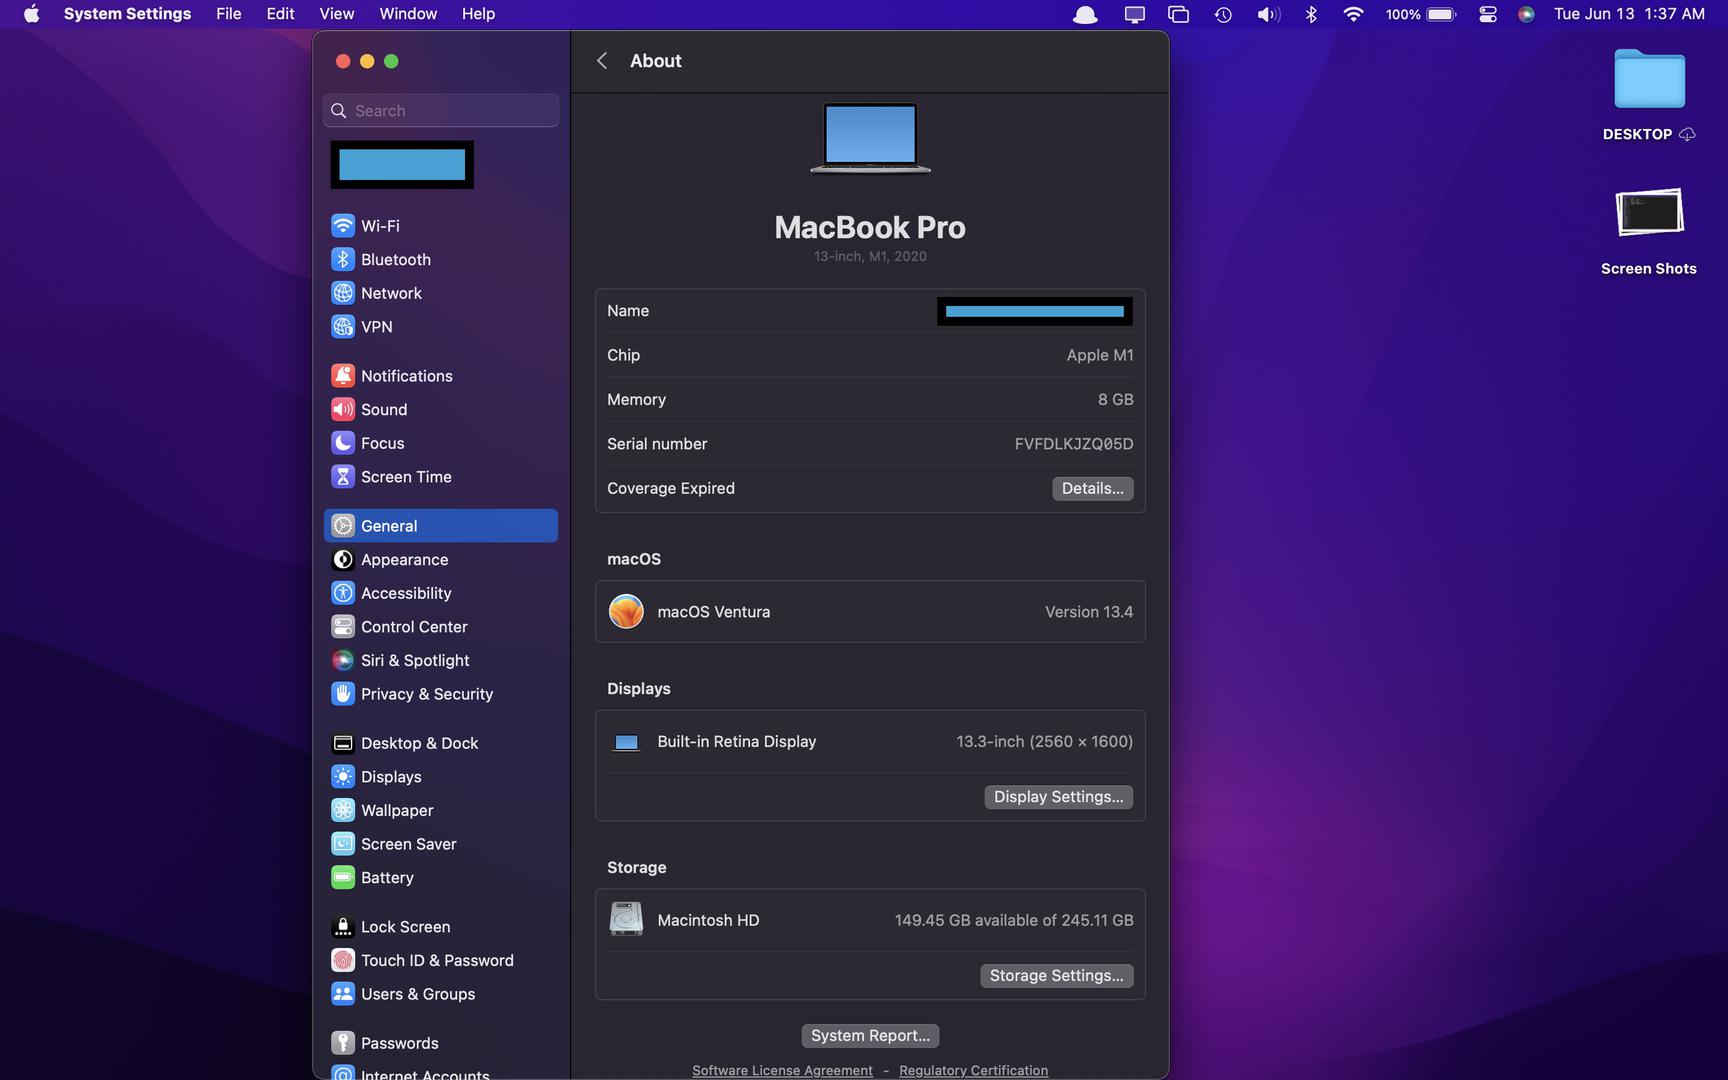The image size is (1728, 1080).
Task: Click the sidebar Search field
Action: [441, 111]
